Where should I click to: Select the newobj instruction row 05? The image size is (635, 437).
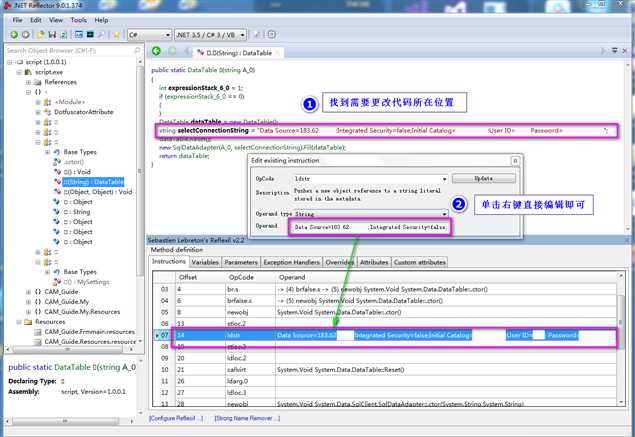(385, 312)
